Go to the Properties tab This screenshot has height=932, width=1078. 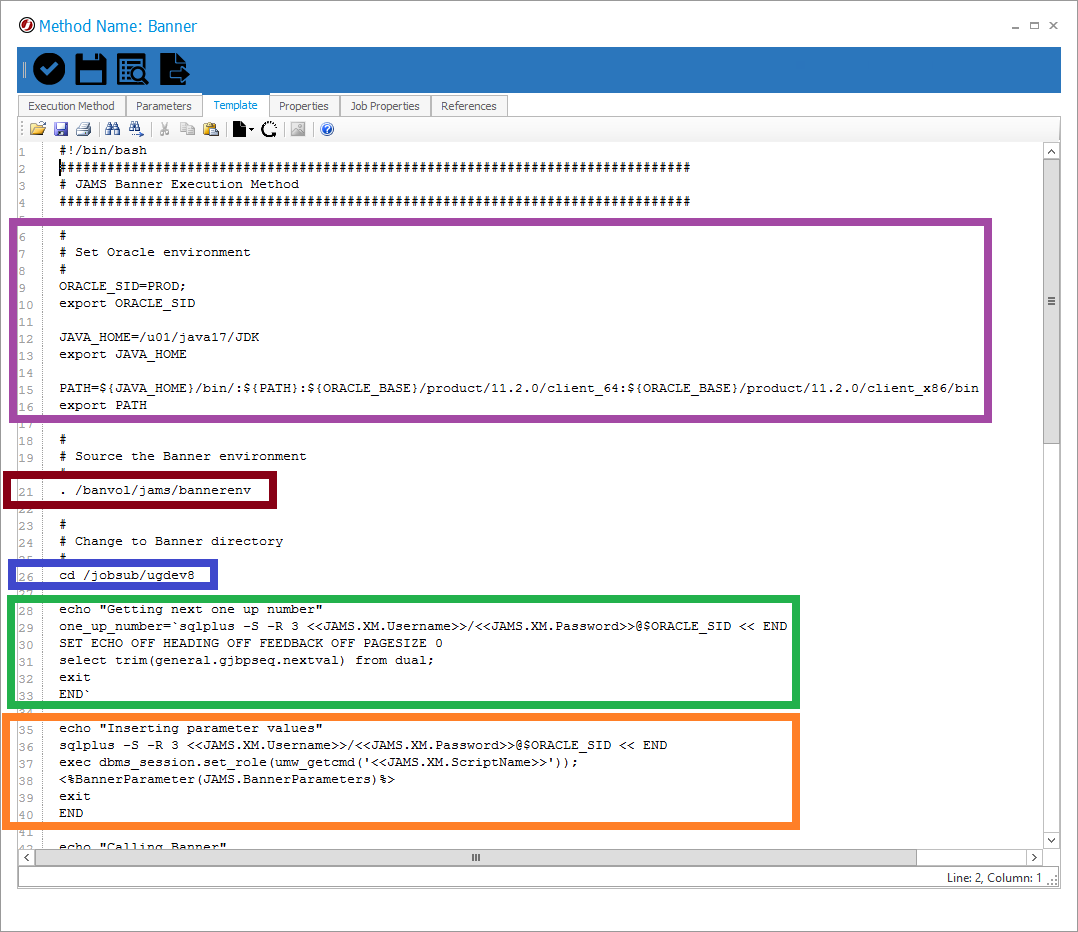tap(304, 106)
